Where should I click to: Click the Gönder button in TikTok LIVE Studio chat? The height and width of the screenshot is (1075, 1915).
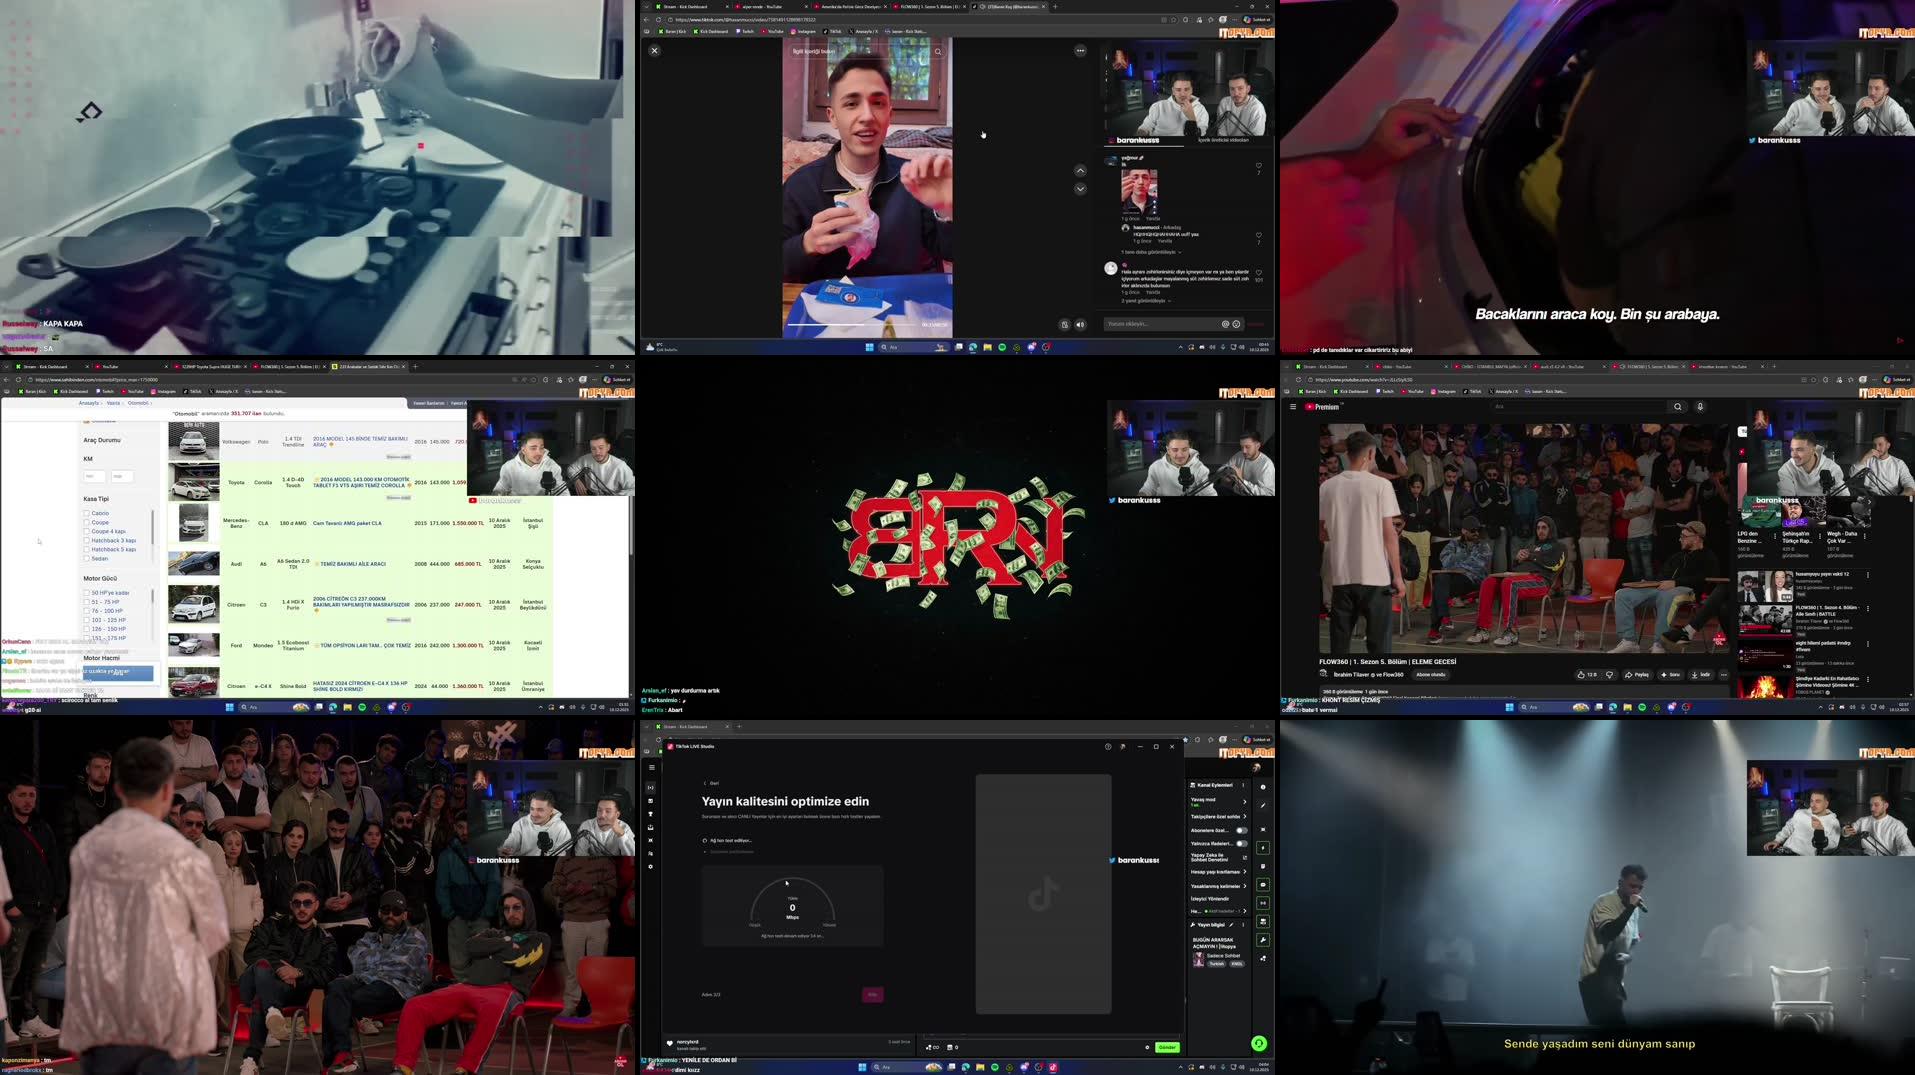click(1166, 1047)
